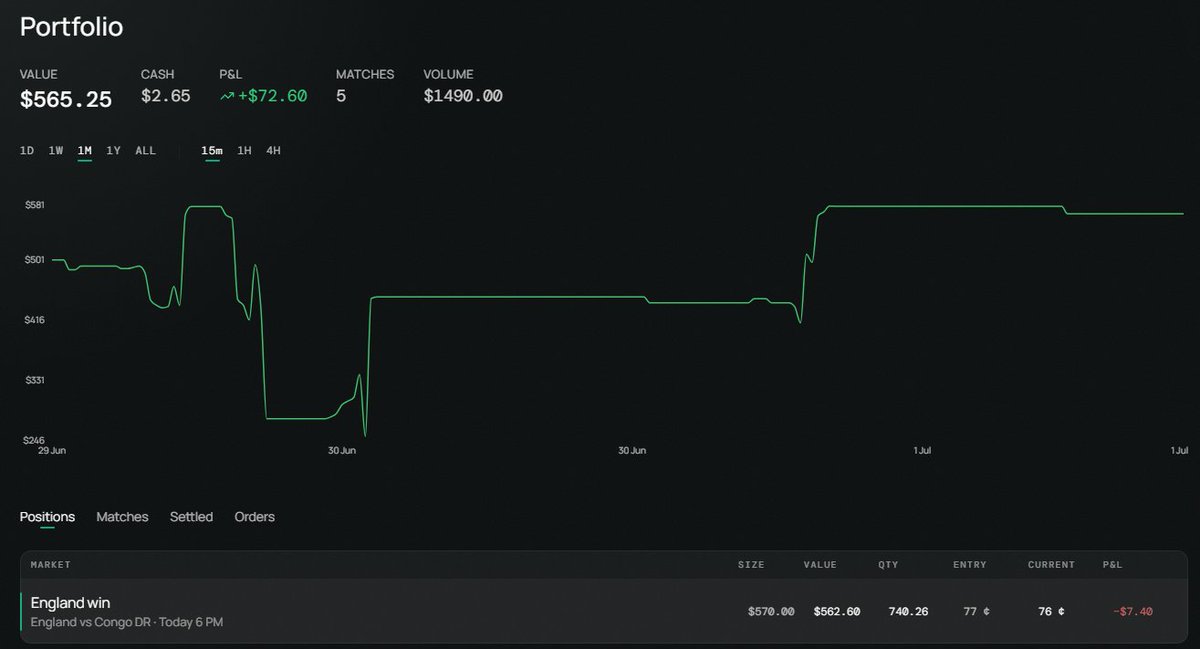This screenshot has height=649, width=1200.
Task: Click the position value $562.60
Action: [836, 611]
